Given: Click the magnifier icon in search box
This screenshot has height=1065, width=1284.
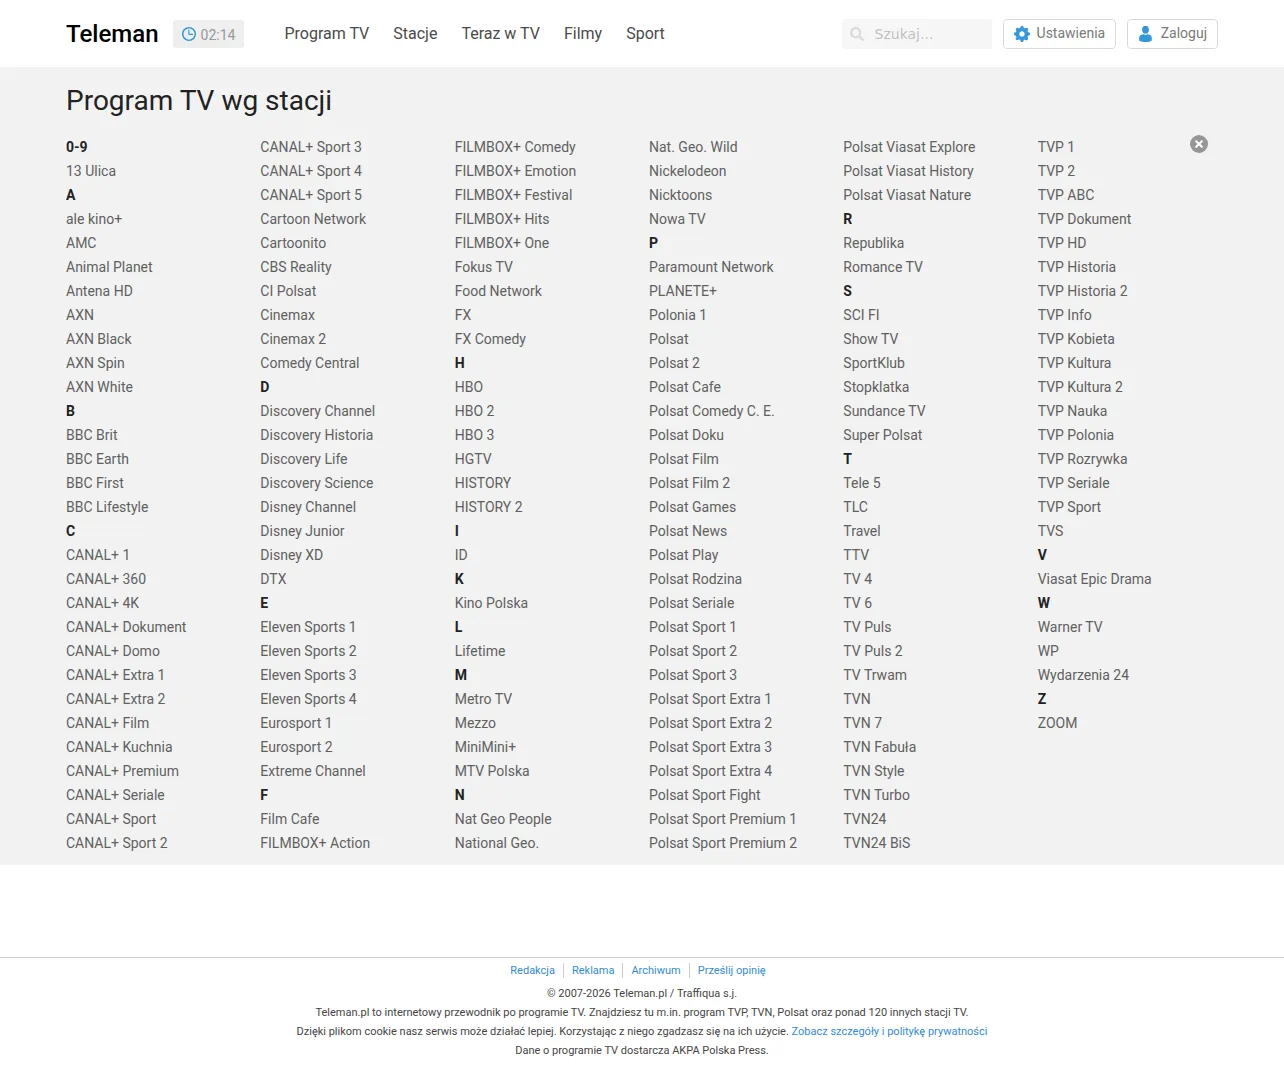Looking at the screenshot, I should pos(857,34).
